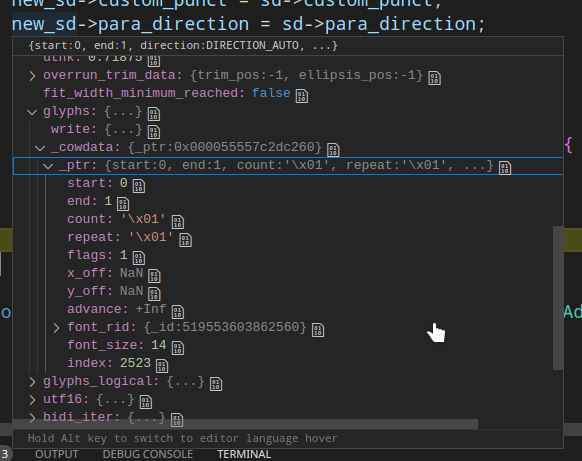
Task: View binary data icon beside x_off
Action: tap(154, 276)
